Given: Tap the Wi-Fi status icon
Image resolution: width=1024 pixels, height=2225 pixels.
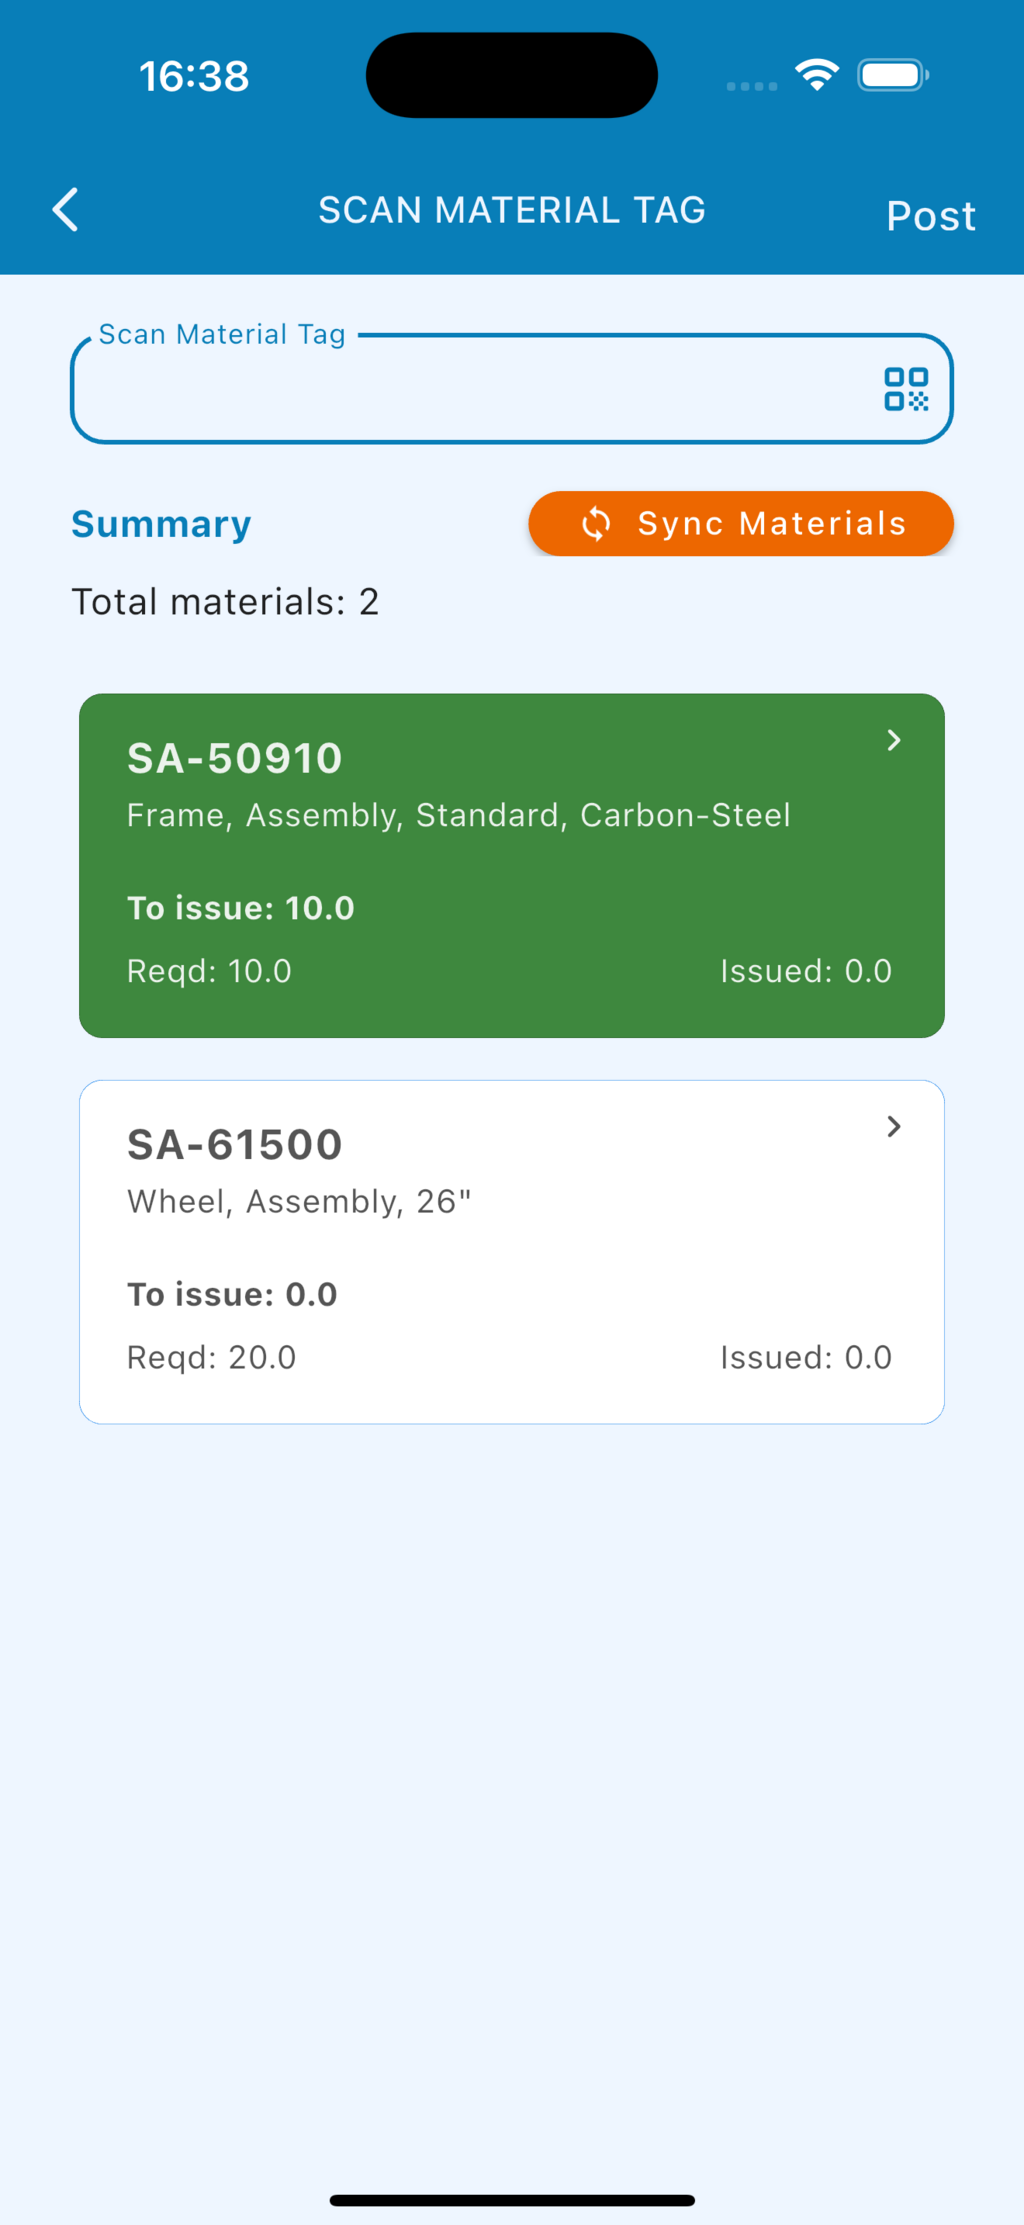Looking at the screenshot, I should [817, 75].
